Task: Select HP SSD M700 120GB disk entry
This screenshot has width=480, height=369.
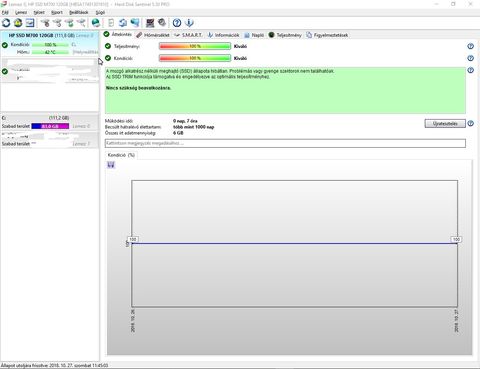Action: point(50,44)
